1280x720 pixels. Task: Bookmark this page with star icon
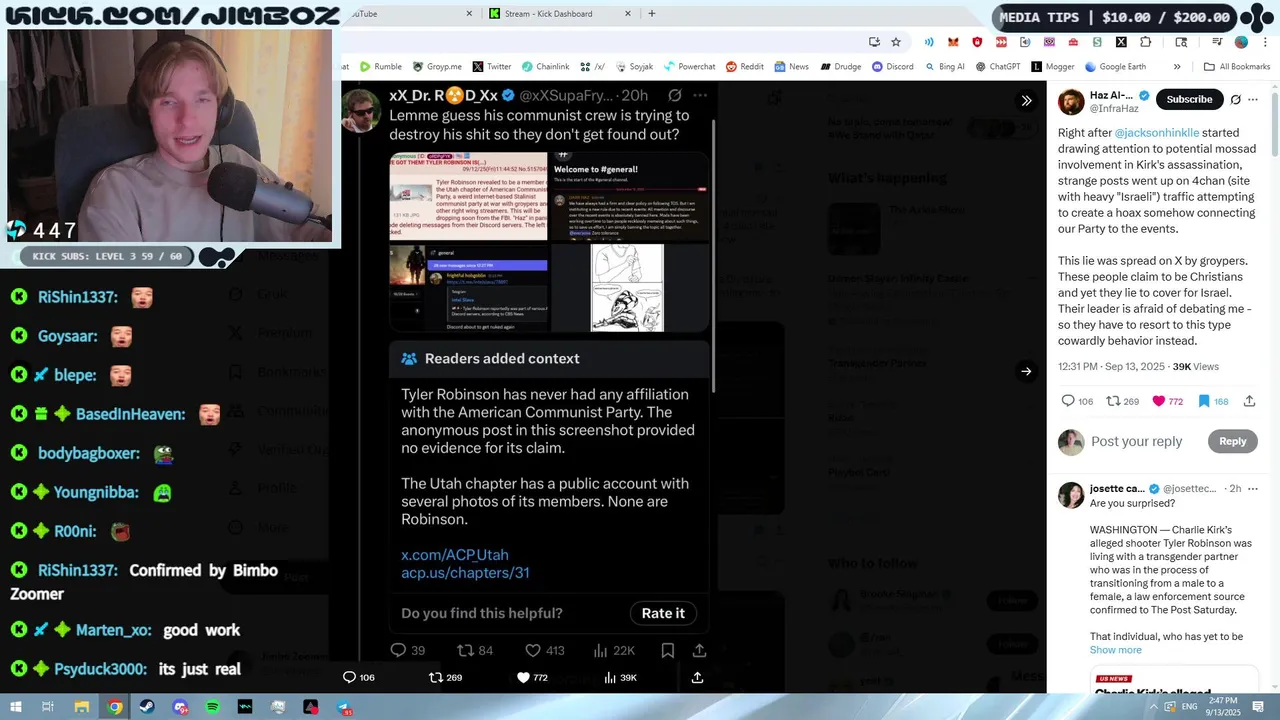pos(896,42)
